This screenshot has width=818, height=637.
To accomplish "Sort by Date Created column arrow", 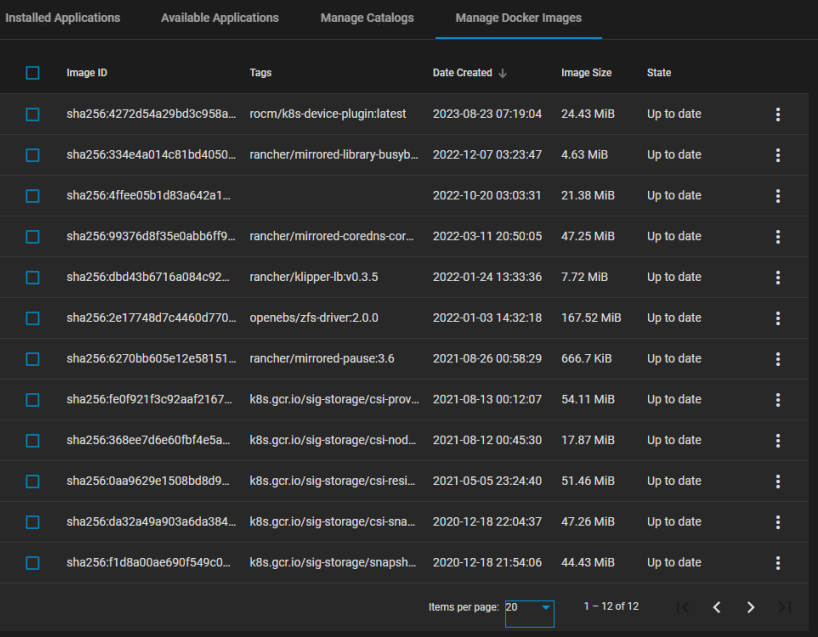I will pos(502,73).
